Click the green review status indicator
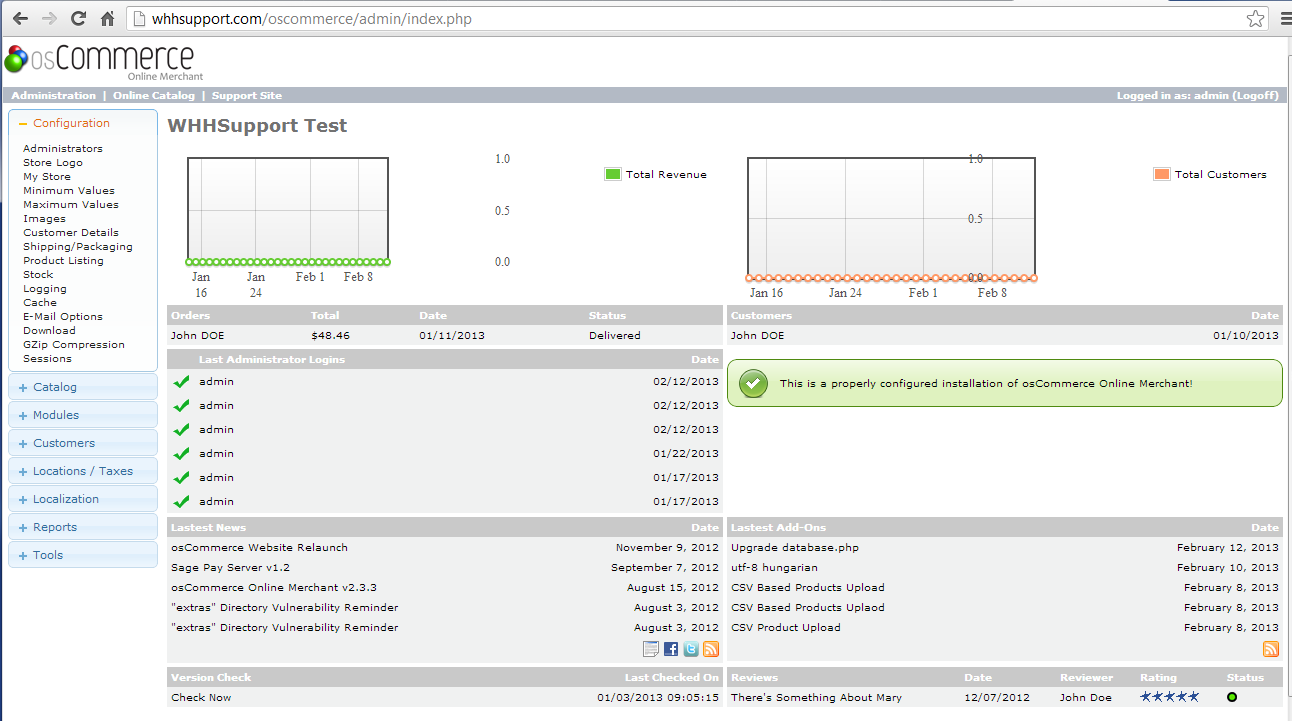Image resolution: width=1292 pixels, height=721 pixels. click(1232, 697)
